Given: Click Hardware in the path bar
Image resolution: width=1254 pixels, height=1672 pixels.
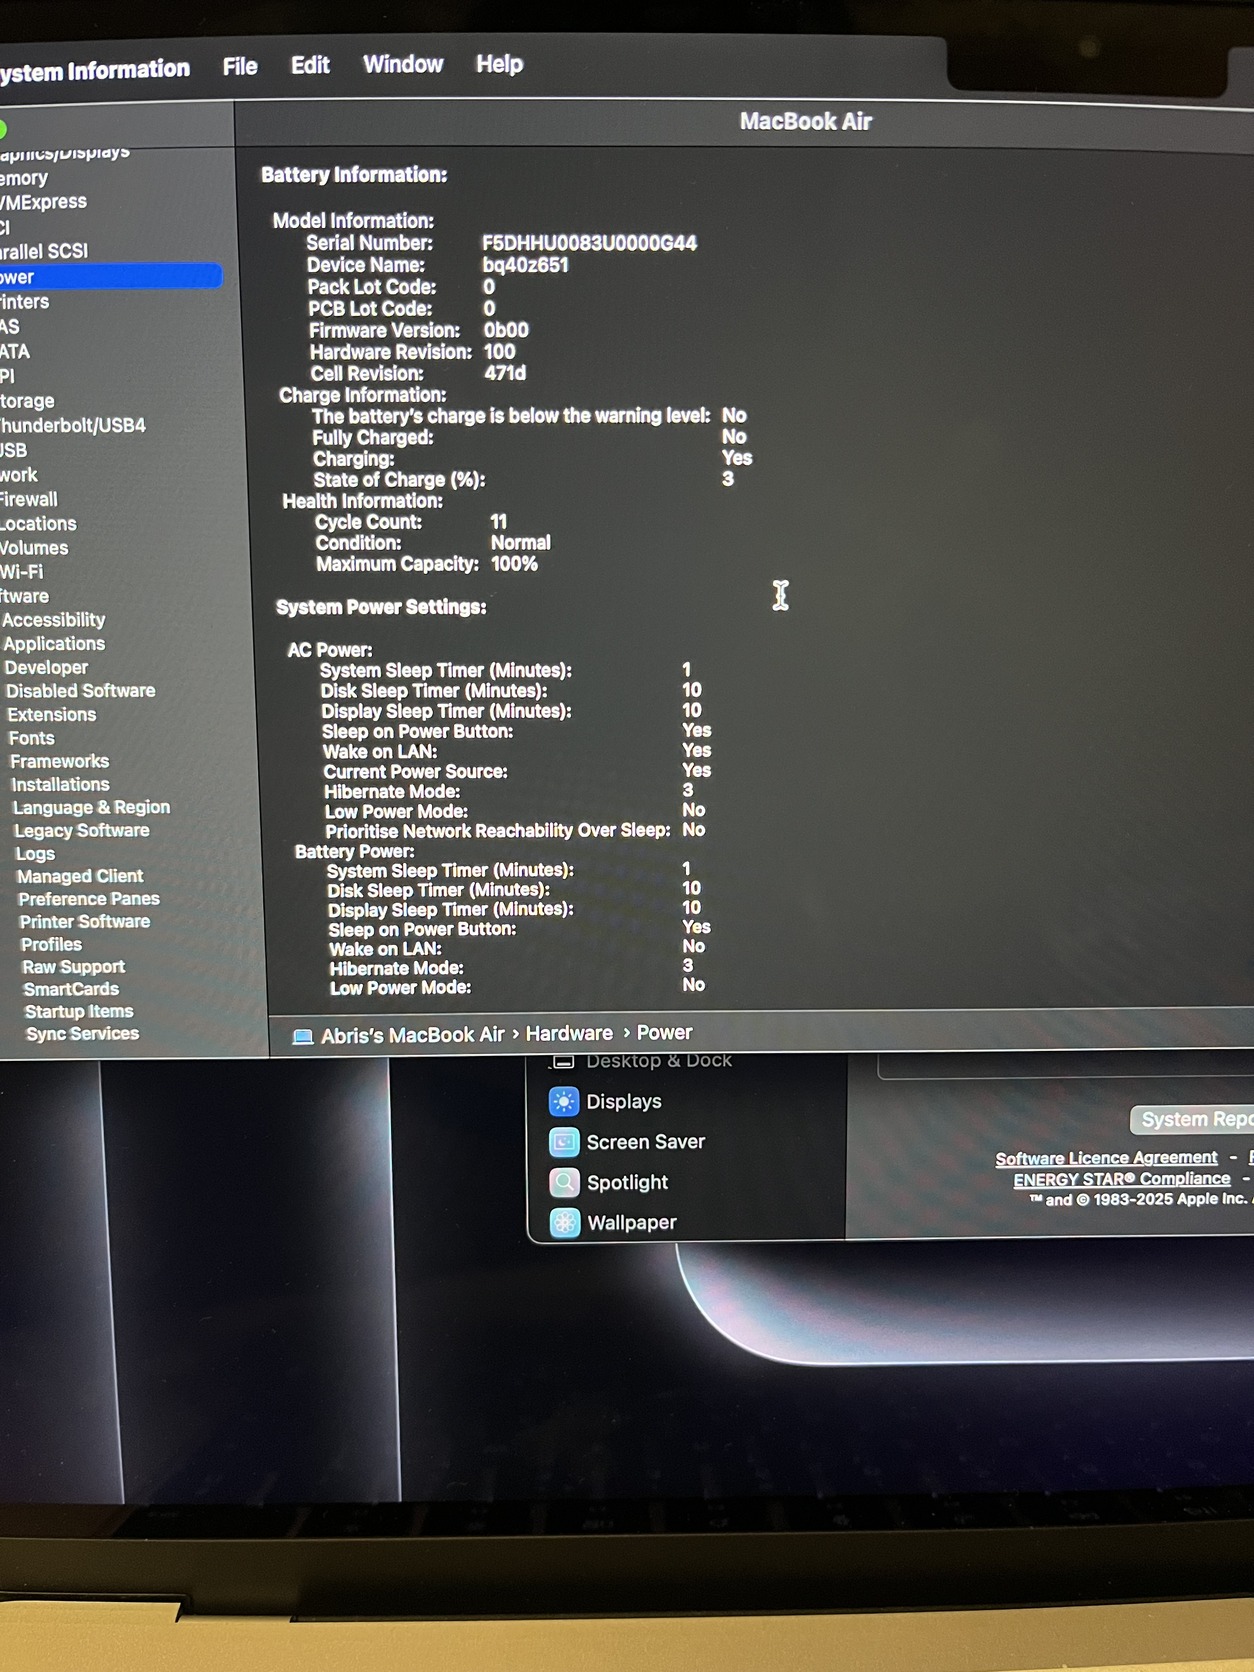Looking at the screenshot, I should tap(569, 1034).
